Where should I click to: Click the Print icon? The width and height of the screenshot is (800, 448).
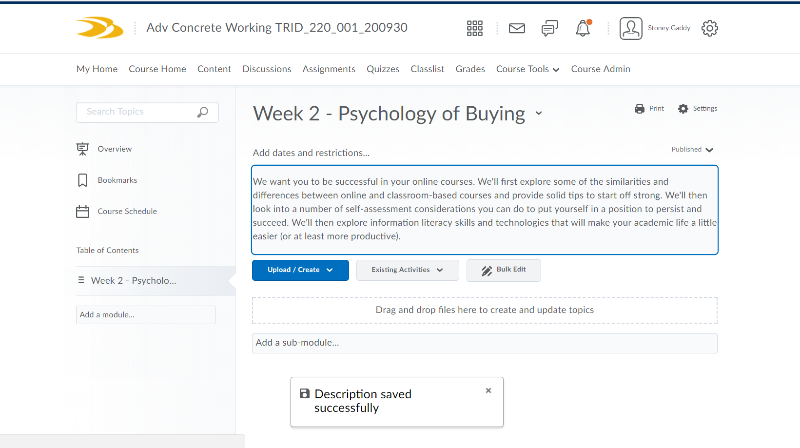coord(641,108)
